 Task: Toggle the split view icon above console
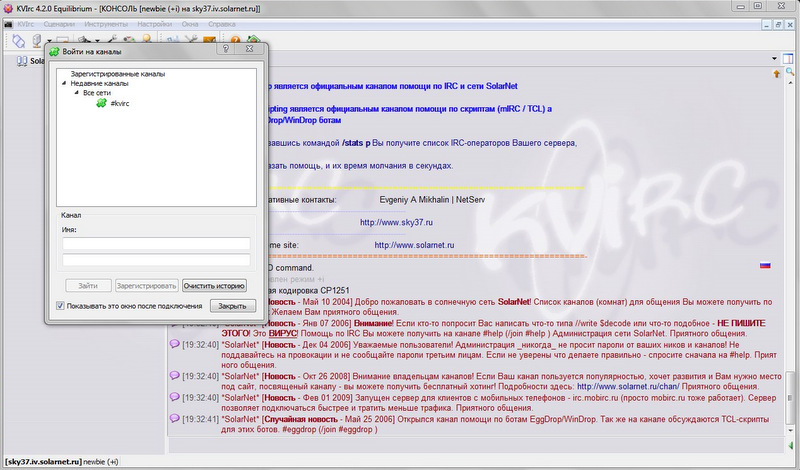pos(788,59)
